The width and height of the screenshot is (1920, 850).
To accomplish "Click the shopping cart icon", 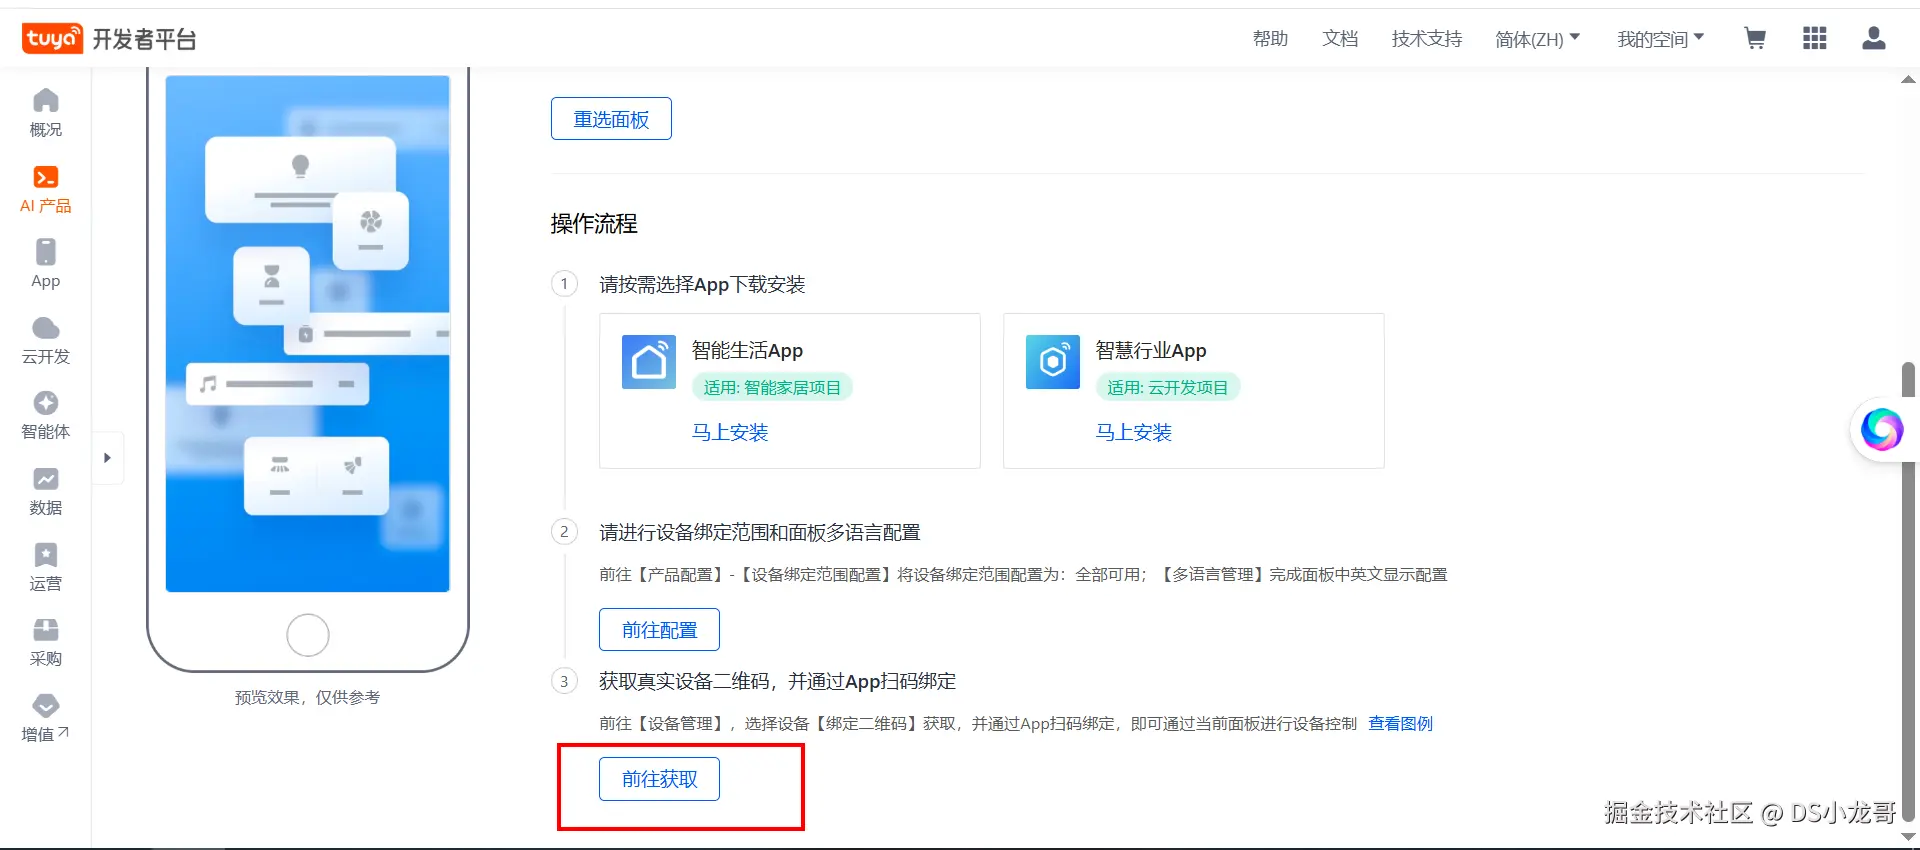I will tap(1755, 38).
